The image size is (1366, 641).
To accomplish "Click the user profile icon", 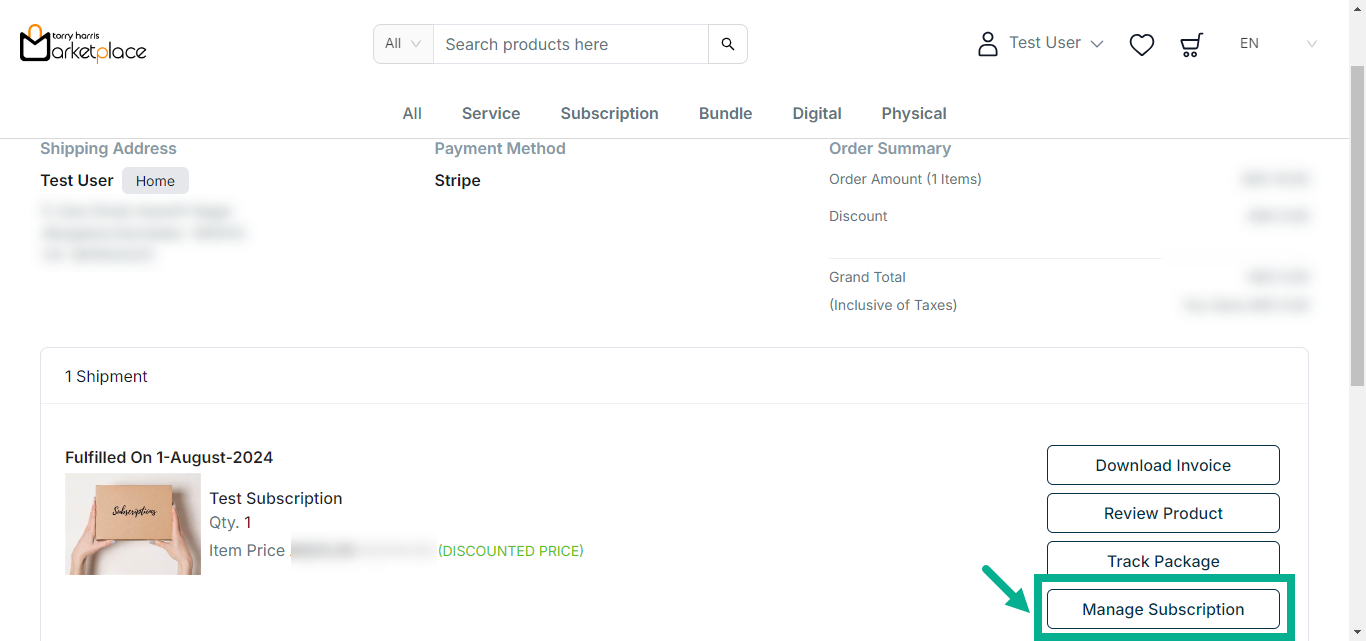I will [987, 44].
